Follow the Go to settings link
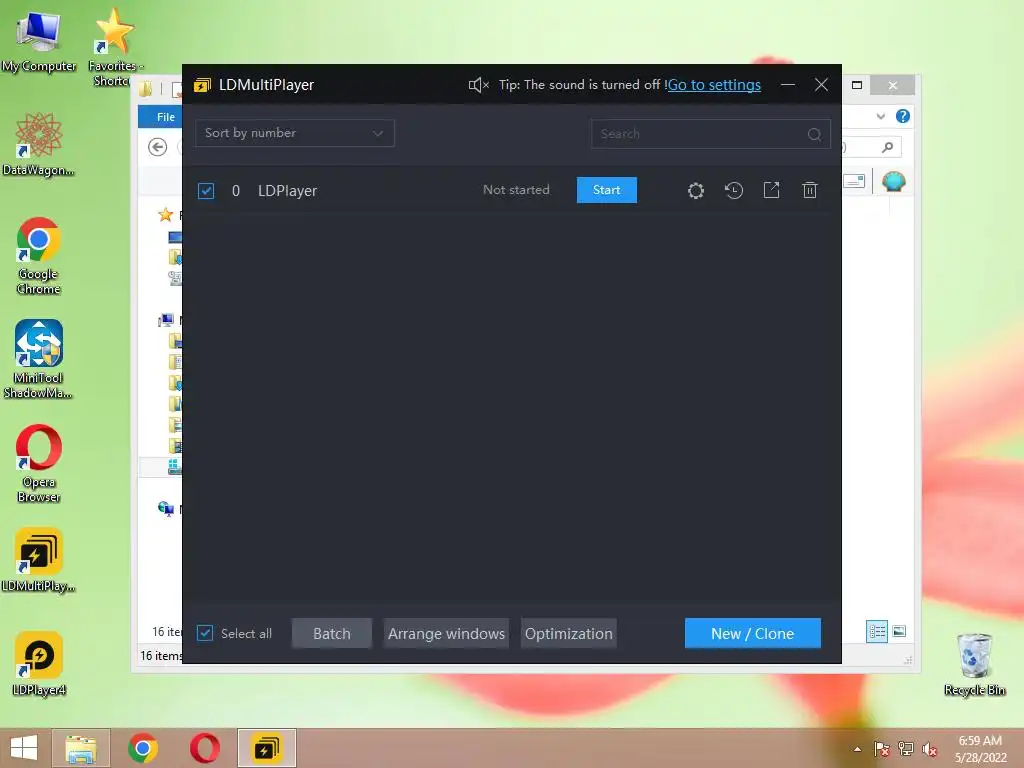The height and width of the screenshot is (768, 1024). (714, 85)
